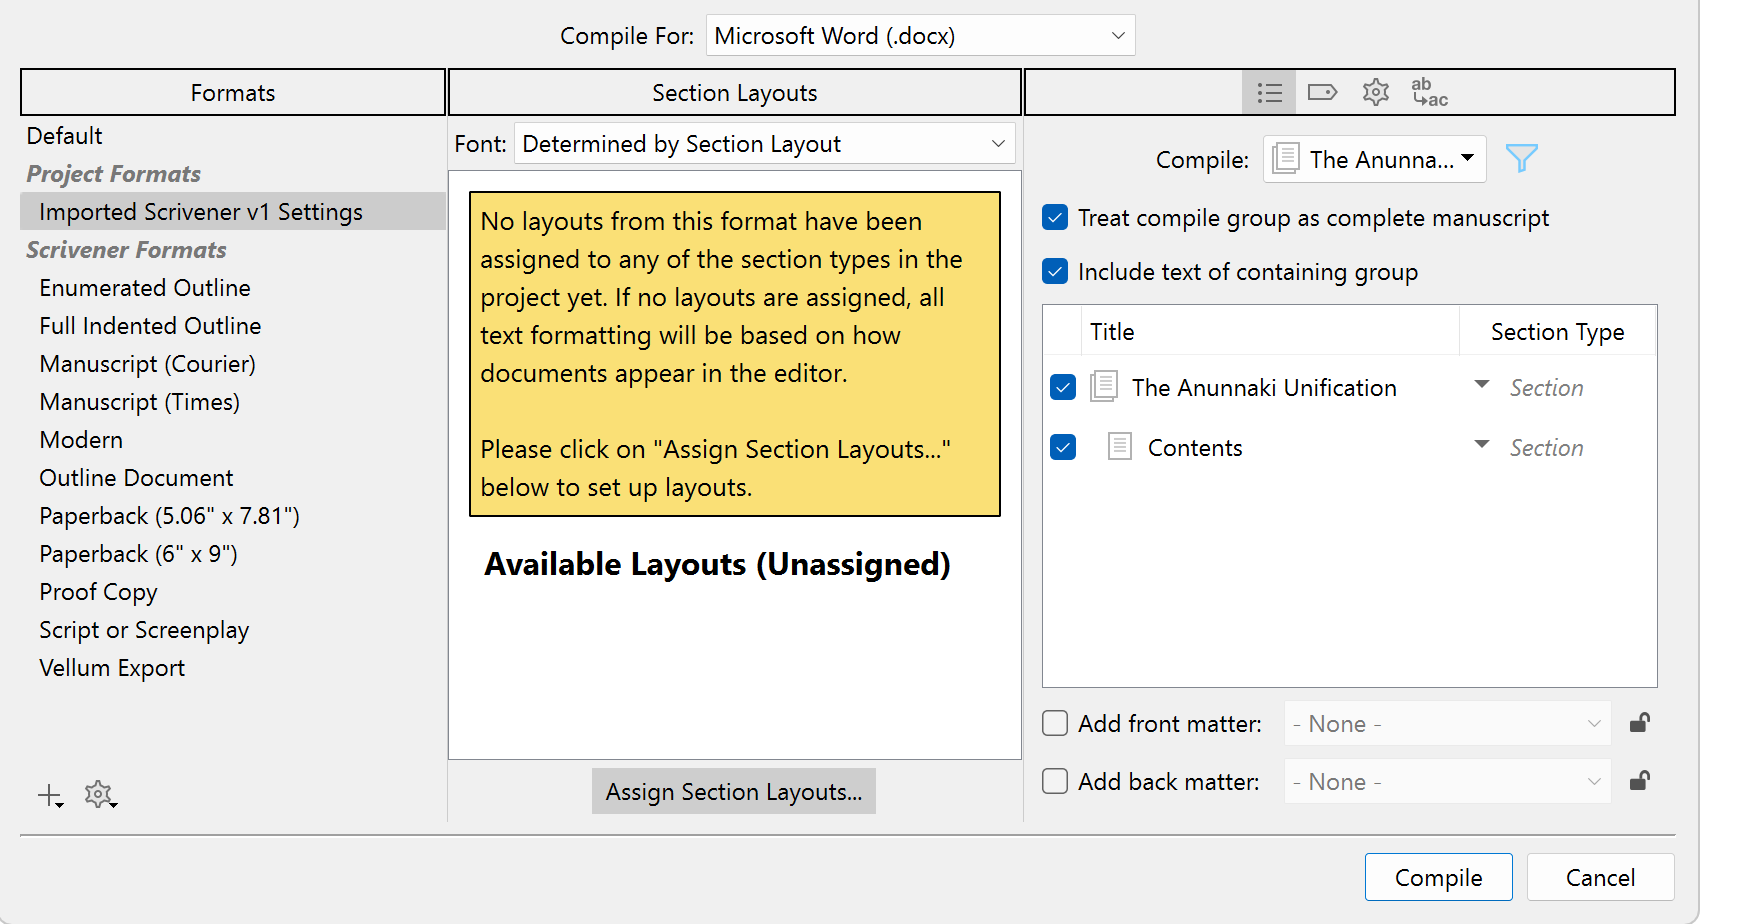Click the Section Type column header
This screenshot has height=924, width=1748.
coord(1558,332)
